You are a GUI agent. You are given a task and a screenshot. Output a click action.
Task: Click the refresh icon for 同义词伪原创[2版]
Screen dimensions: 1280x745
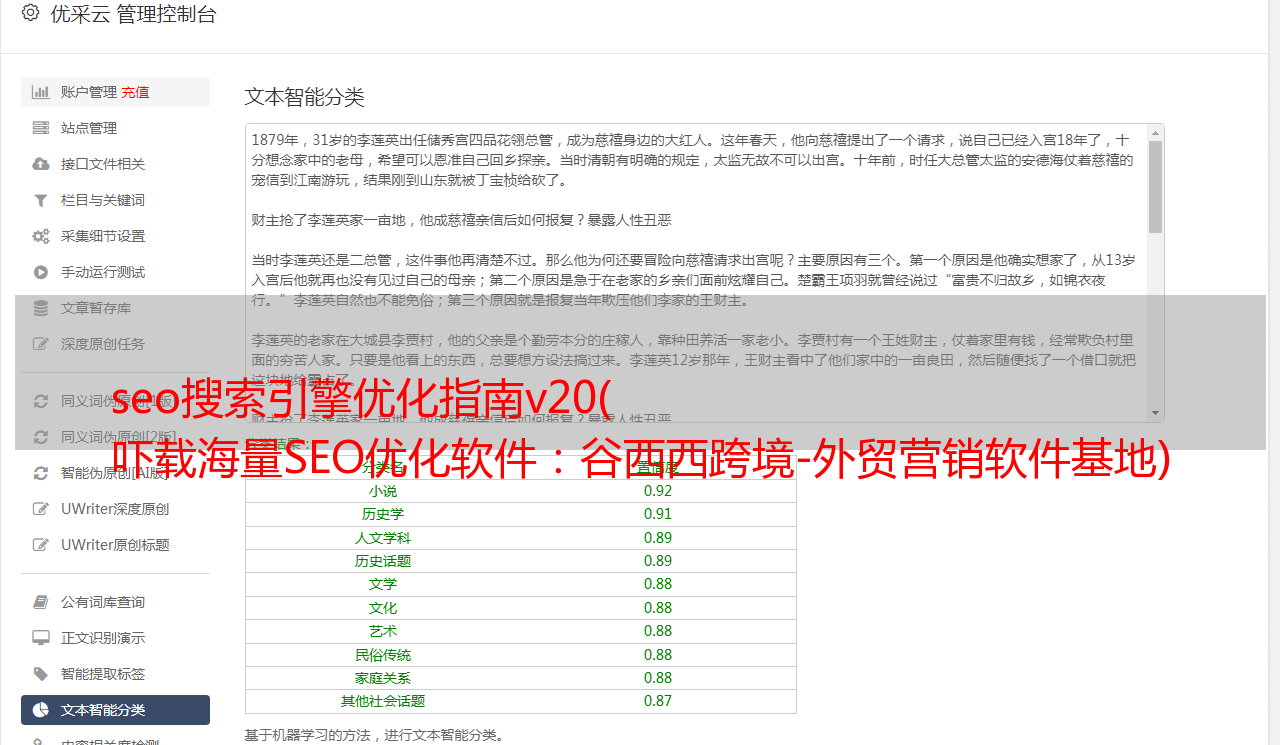point(41,437)
